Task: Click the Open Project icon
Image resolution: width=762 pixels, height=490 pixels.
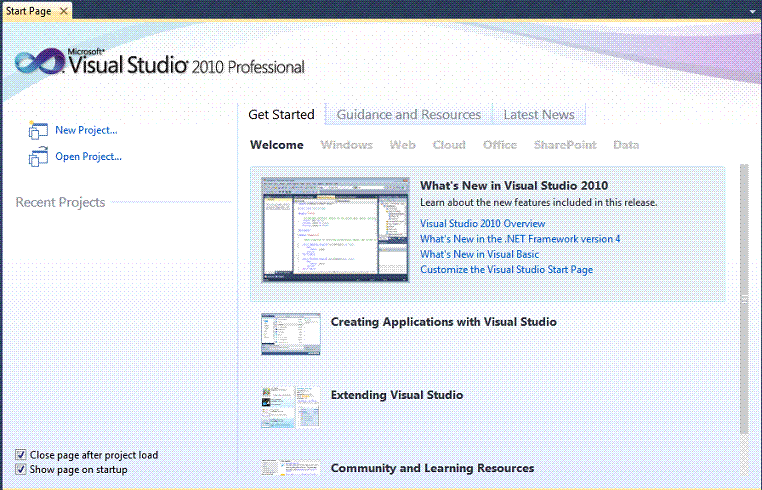Action: pos(38,157)
